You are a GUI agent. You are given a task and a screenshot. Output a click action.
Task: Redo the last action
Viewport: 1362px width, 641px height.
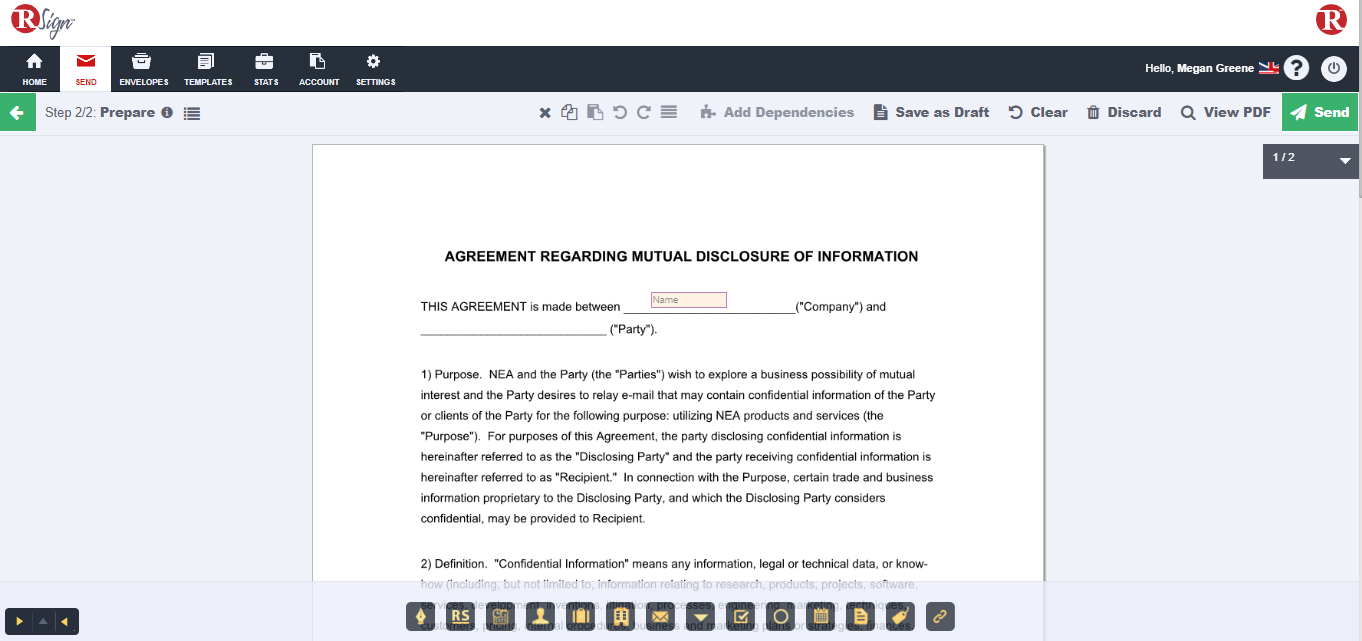click(x=644, y=112)
